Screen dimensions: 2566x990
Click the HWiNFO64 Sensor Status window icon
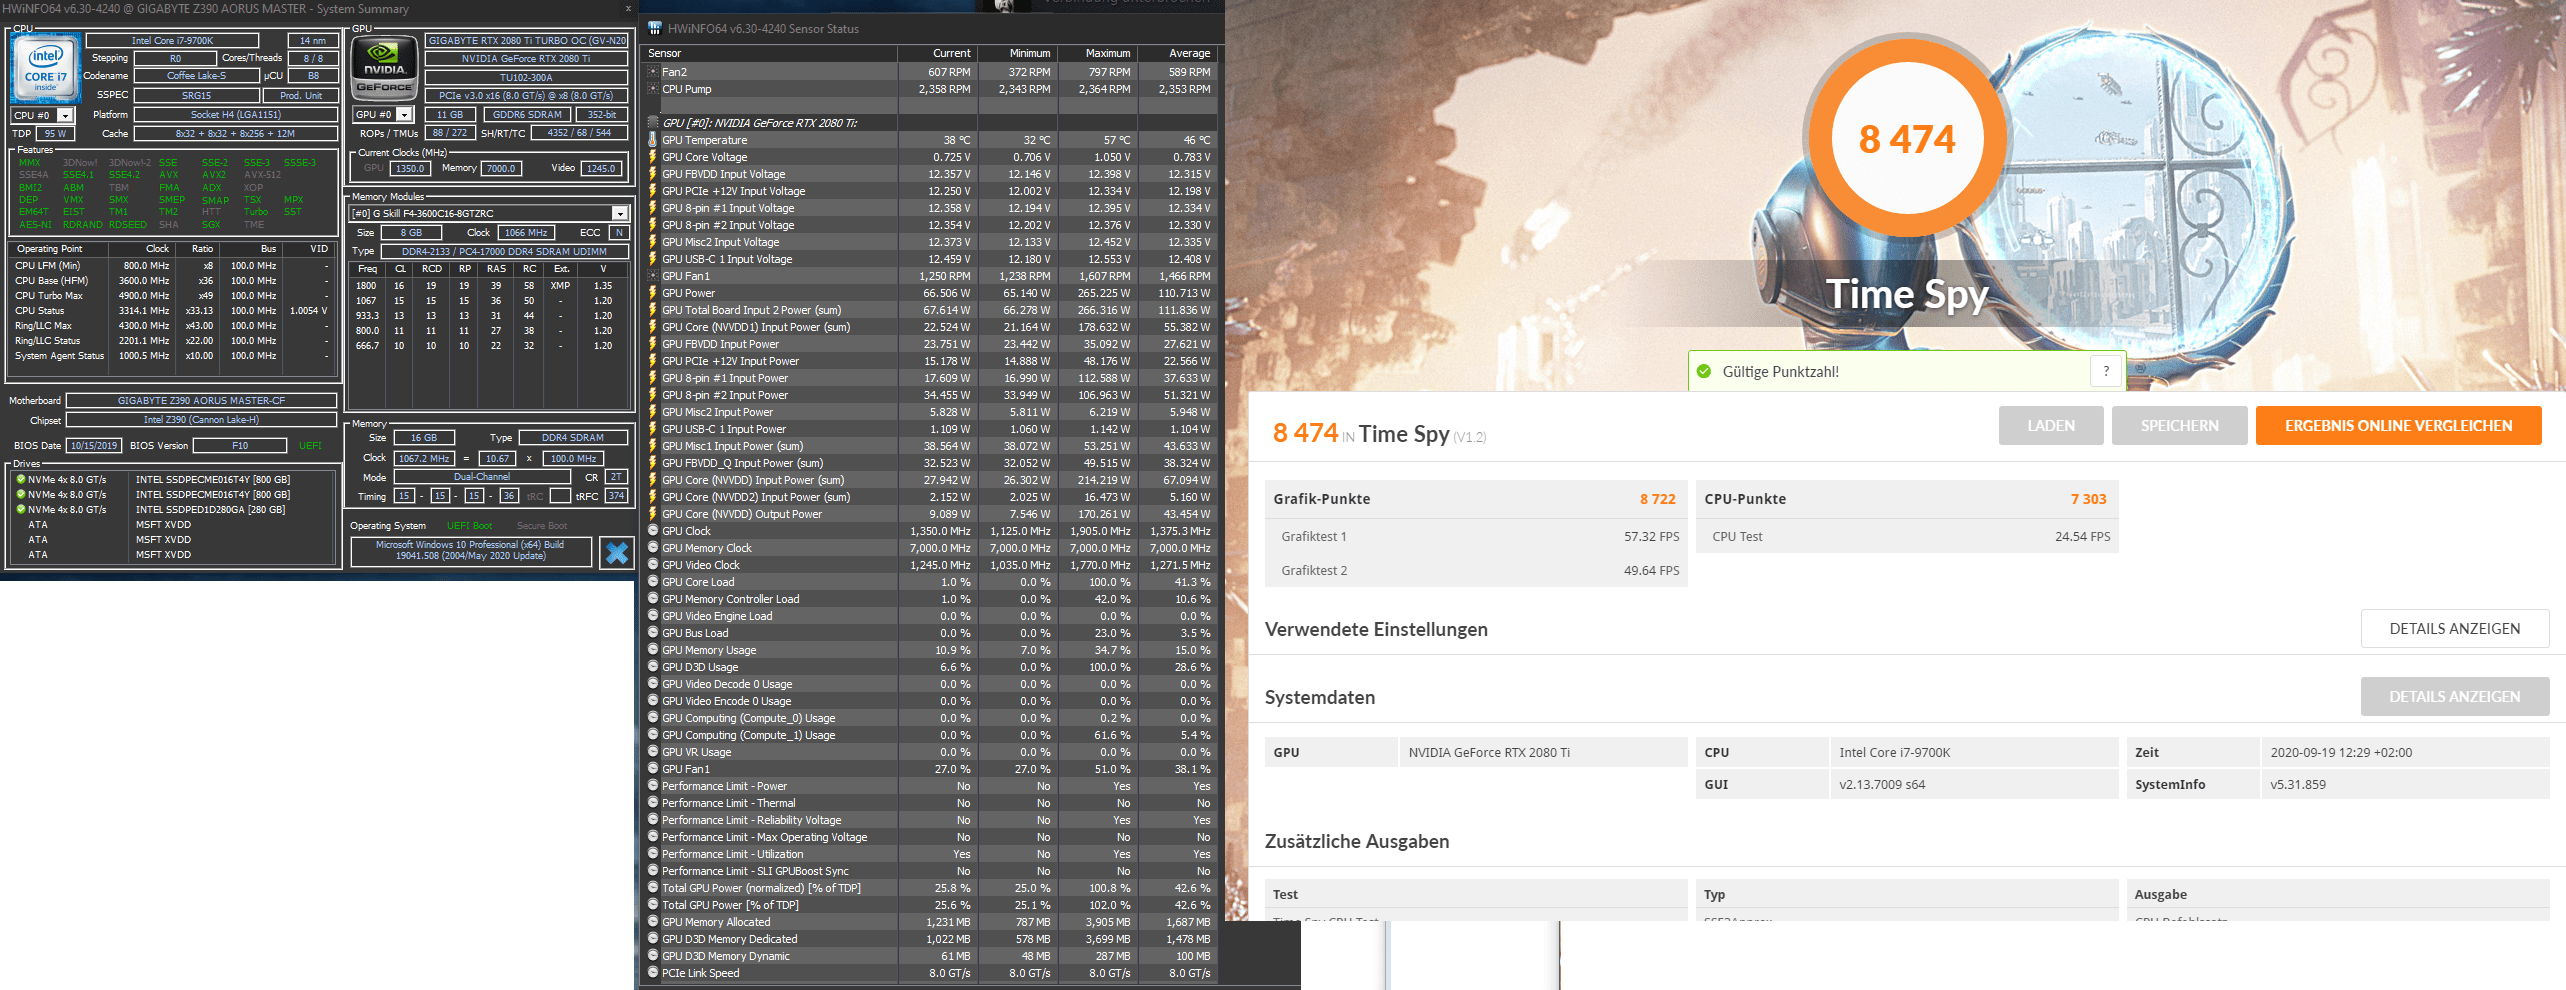point(654,28)
